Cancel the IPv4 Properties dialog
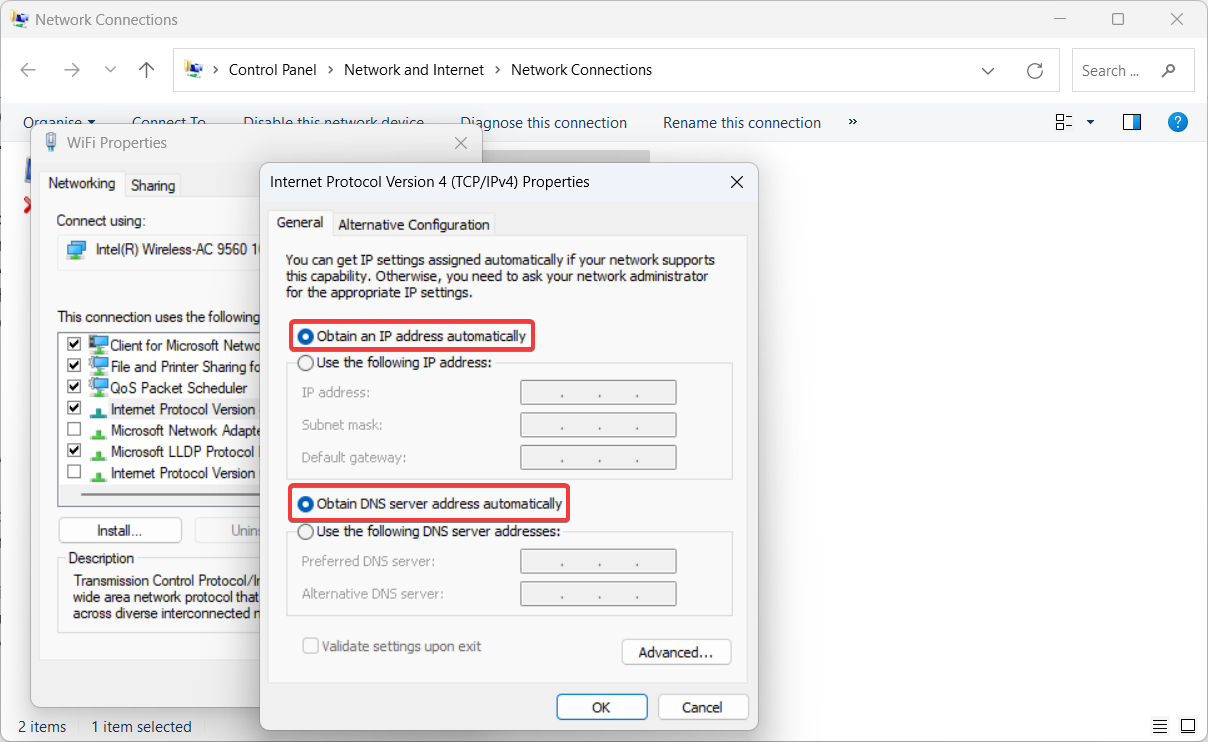 click(x=702, y=707)
